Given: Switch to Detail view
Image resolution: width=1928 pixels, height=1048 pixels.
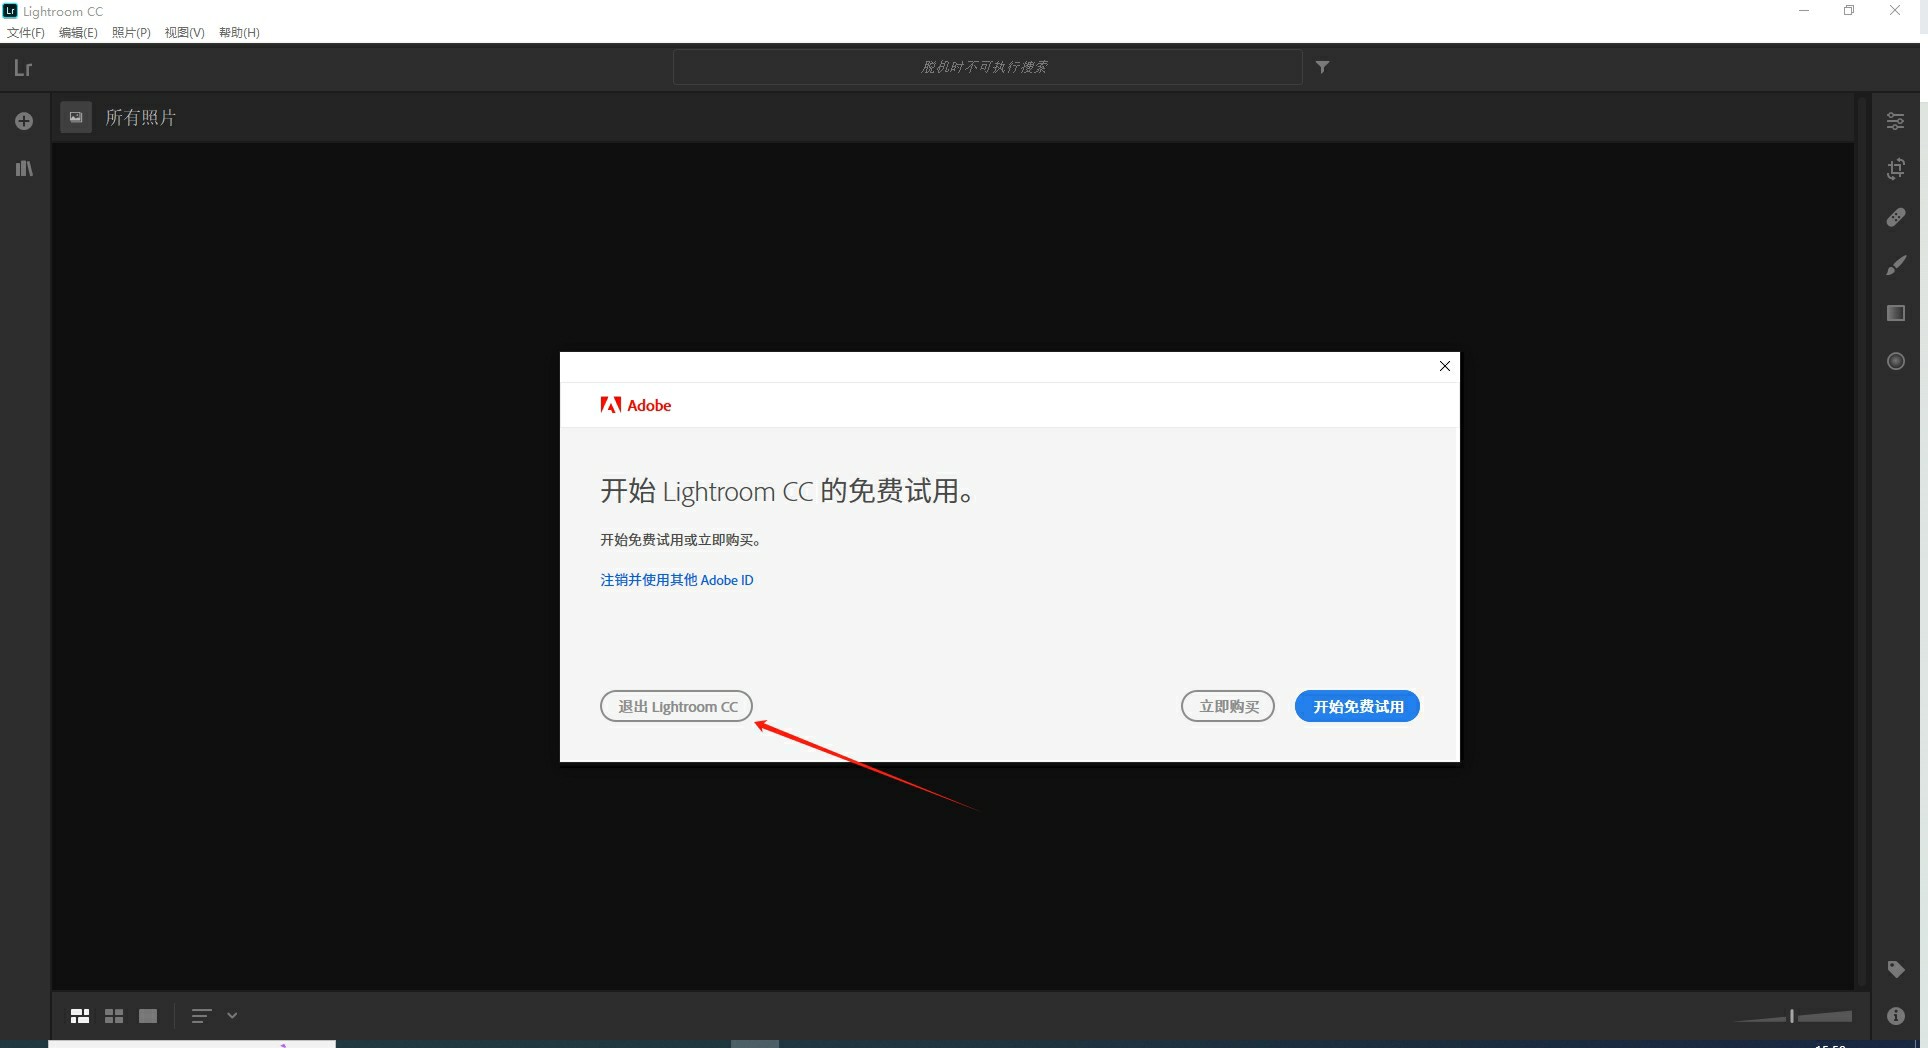Looking at the screenshot, I should (148, 1016).
